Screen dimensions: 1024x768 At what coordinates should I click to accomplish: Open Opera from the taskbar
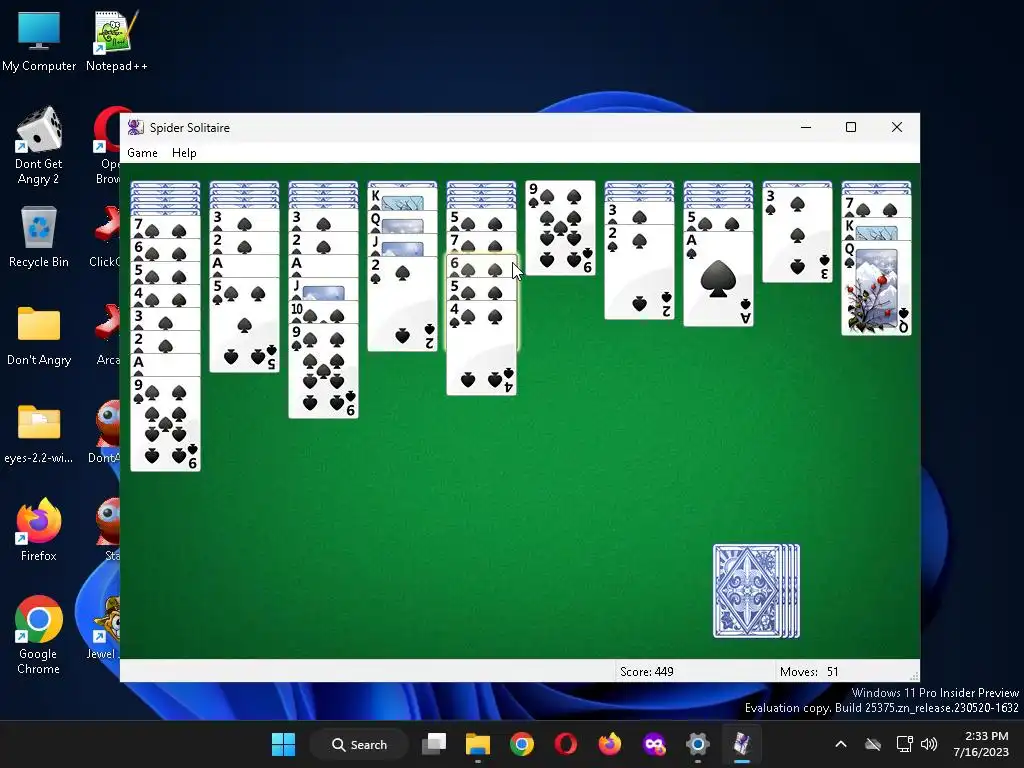[x=566, y=744]
